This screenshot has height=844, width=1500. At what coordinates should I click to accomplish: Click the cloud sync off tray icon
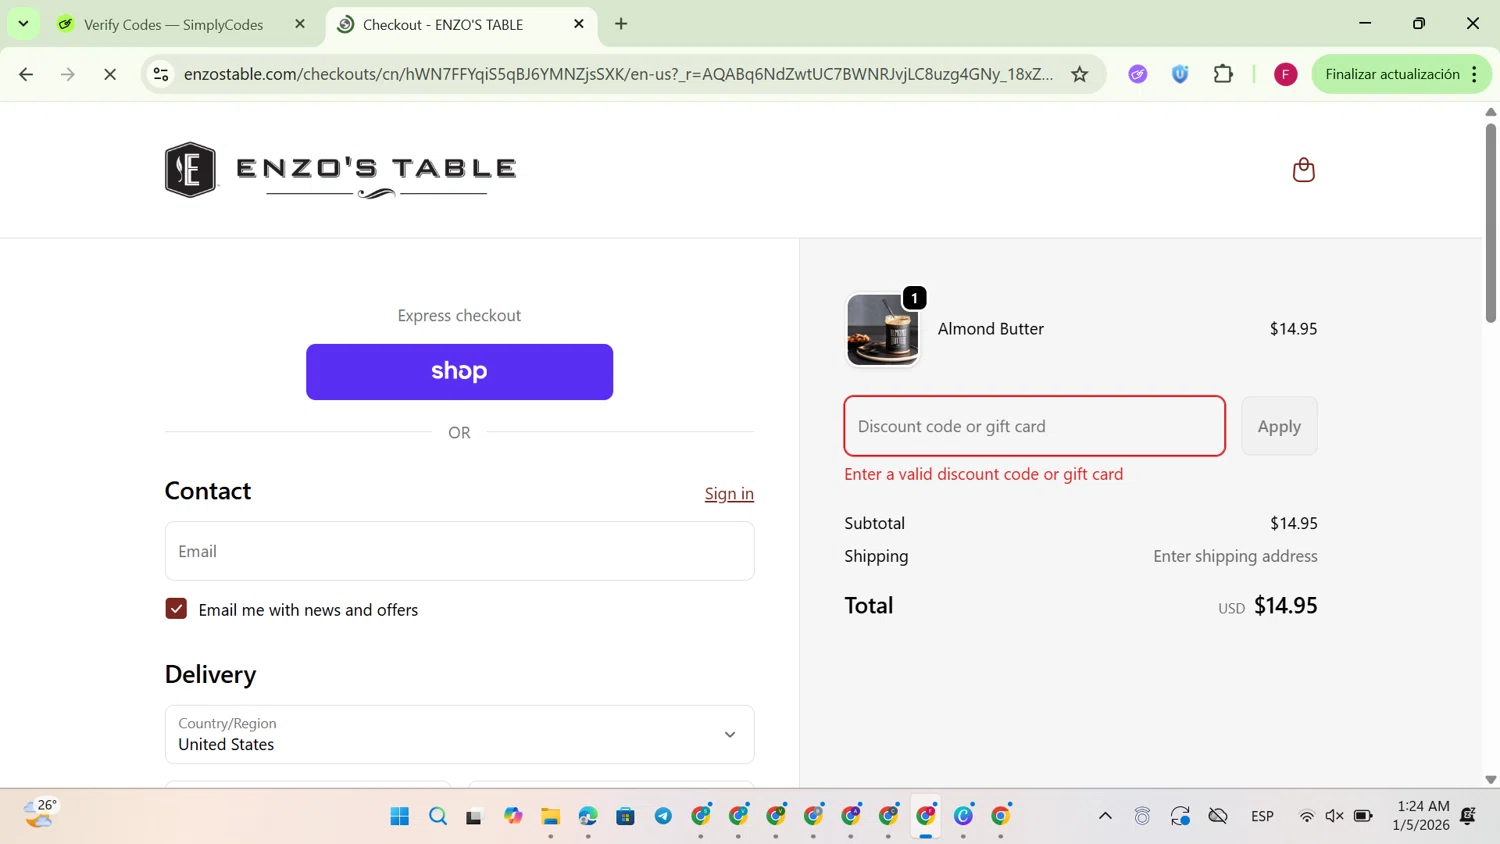point(1218,816)
